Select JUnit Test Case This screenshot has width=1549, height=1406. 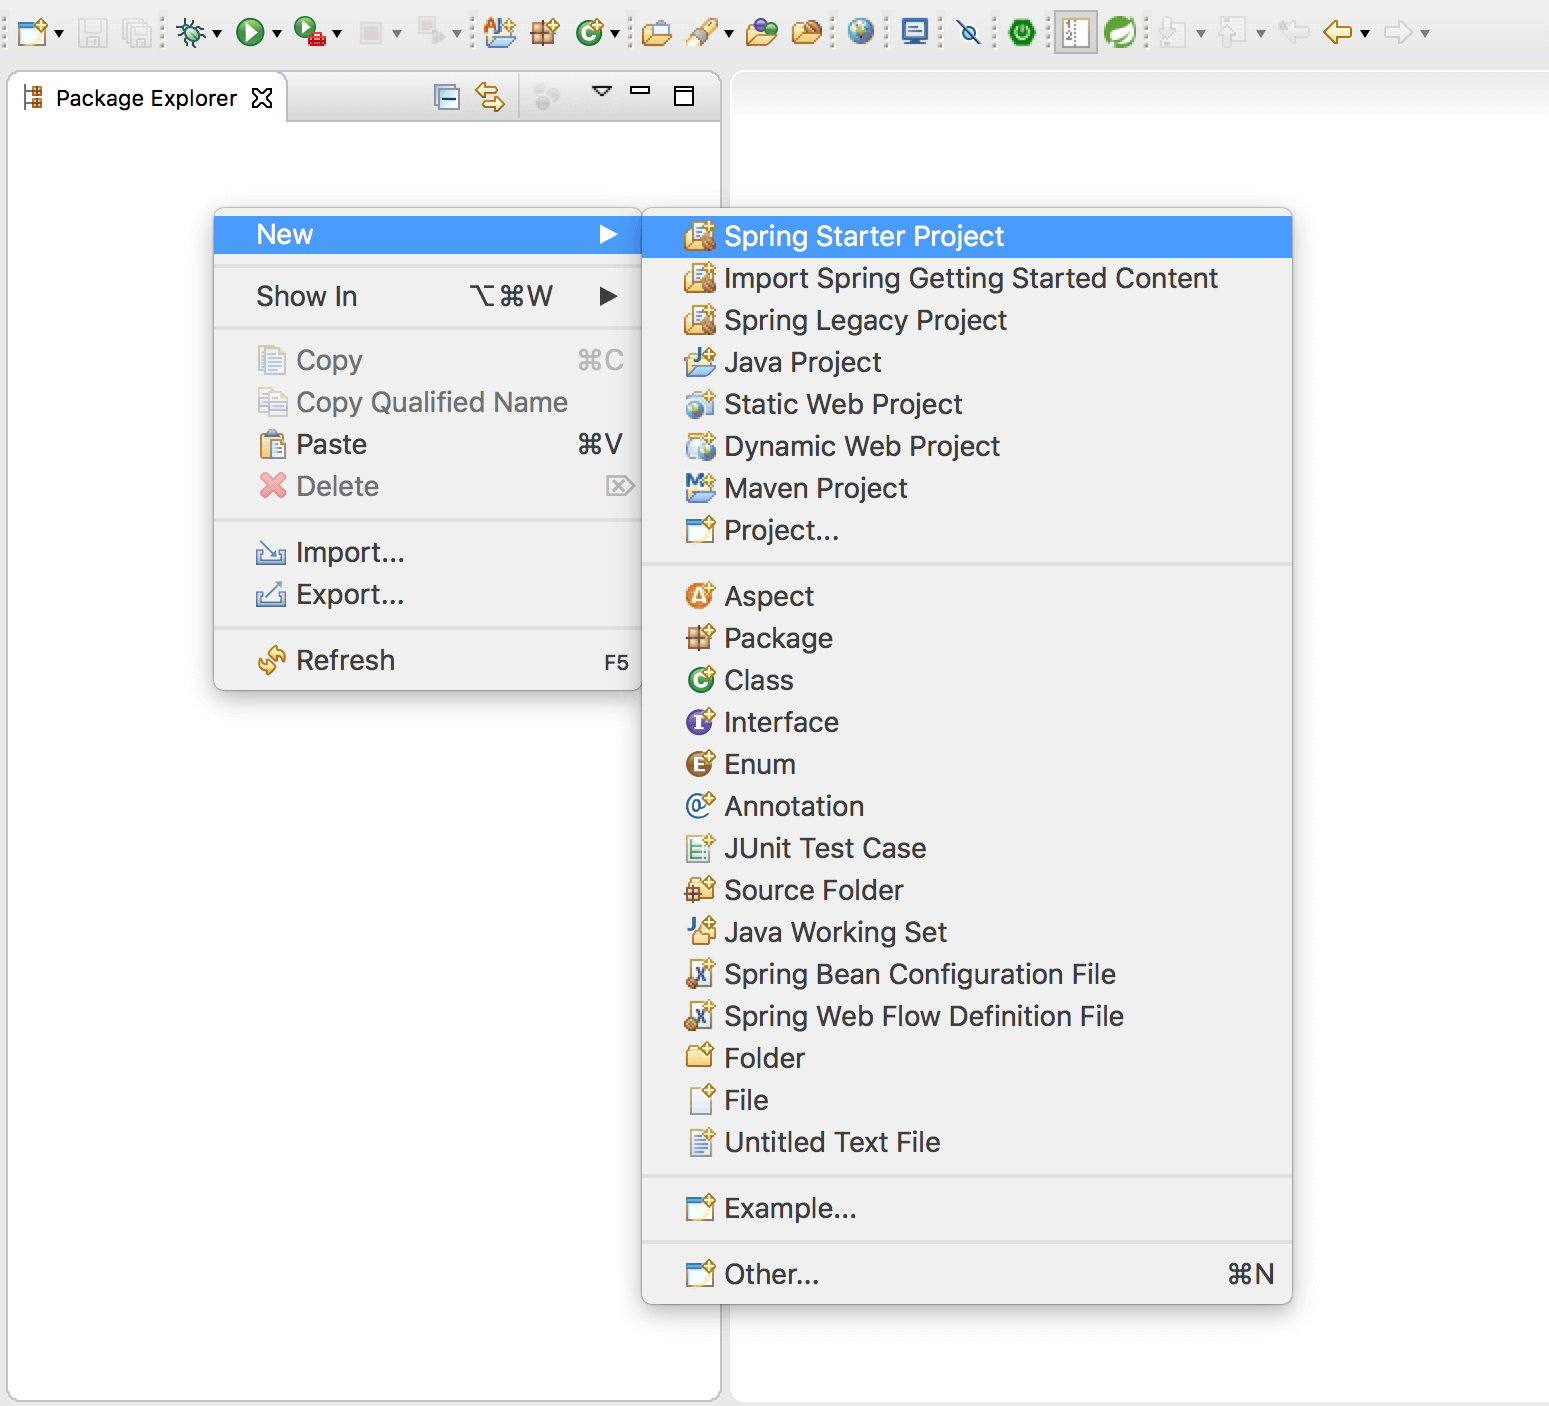967,848
